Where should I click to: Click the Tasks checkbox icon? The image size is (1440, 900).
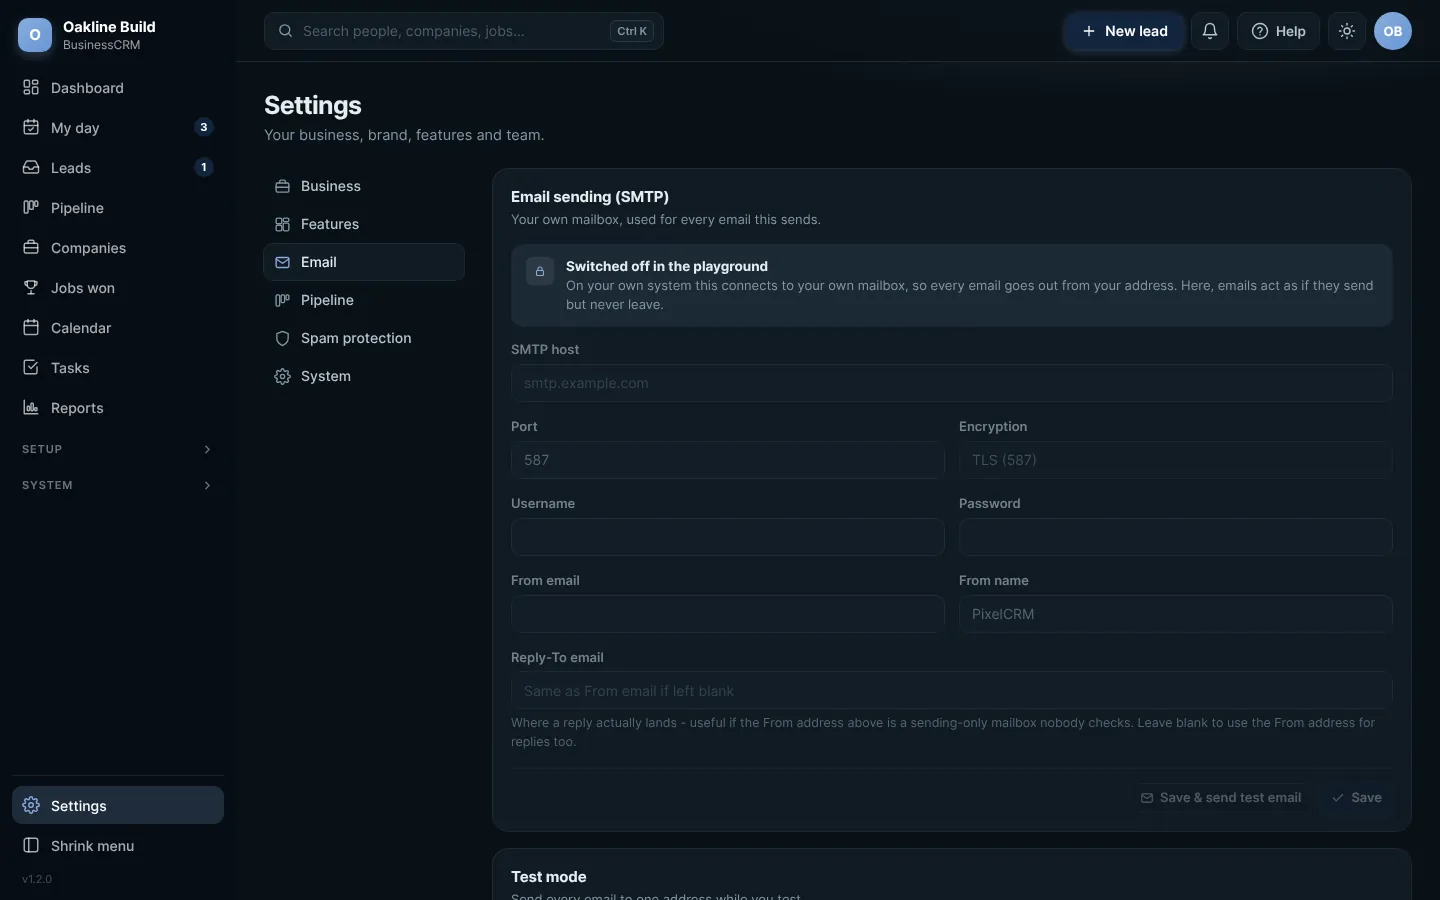click(x=31, y=368)
